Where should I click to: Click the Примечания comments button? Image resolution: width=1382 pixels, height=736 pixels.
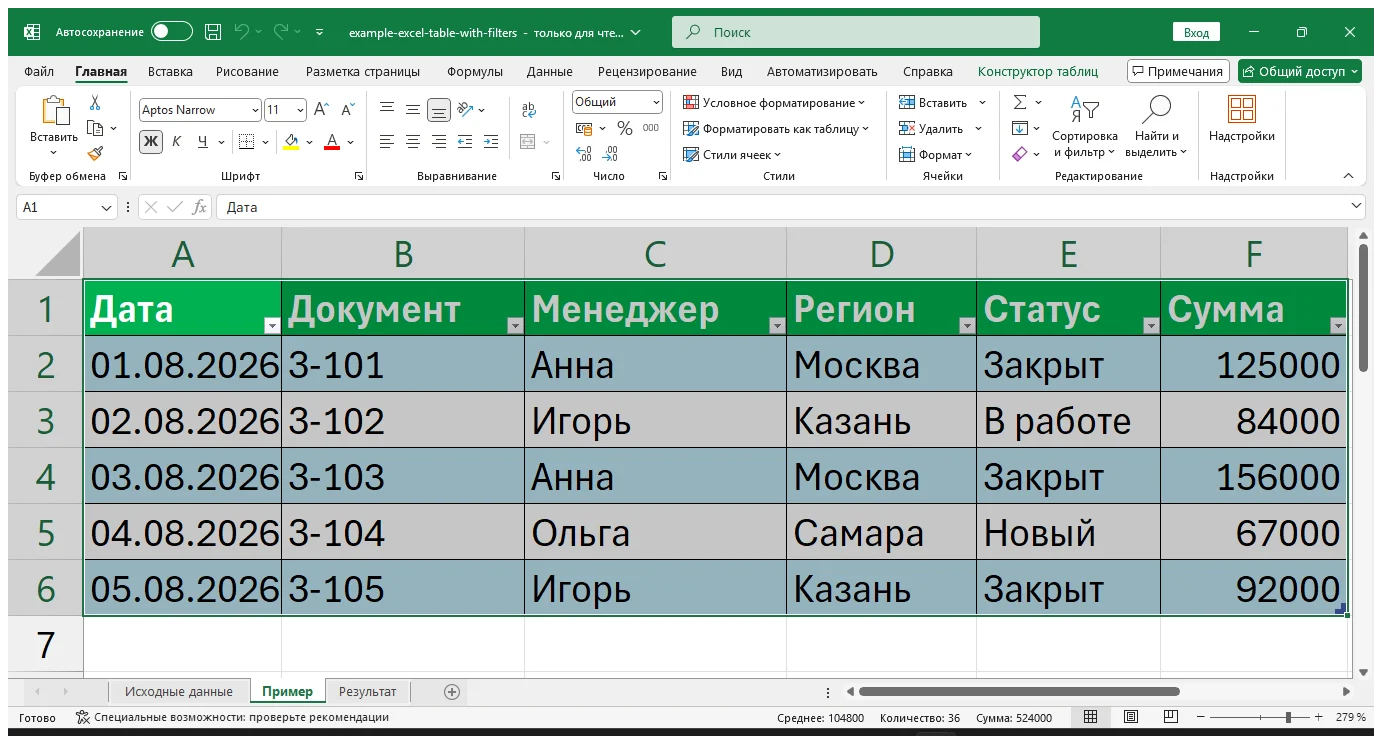coord(1178,71)
